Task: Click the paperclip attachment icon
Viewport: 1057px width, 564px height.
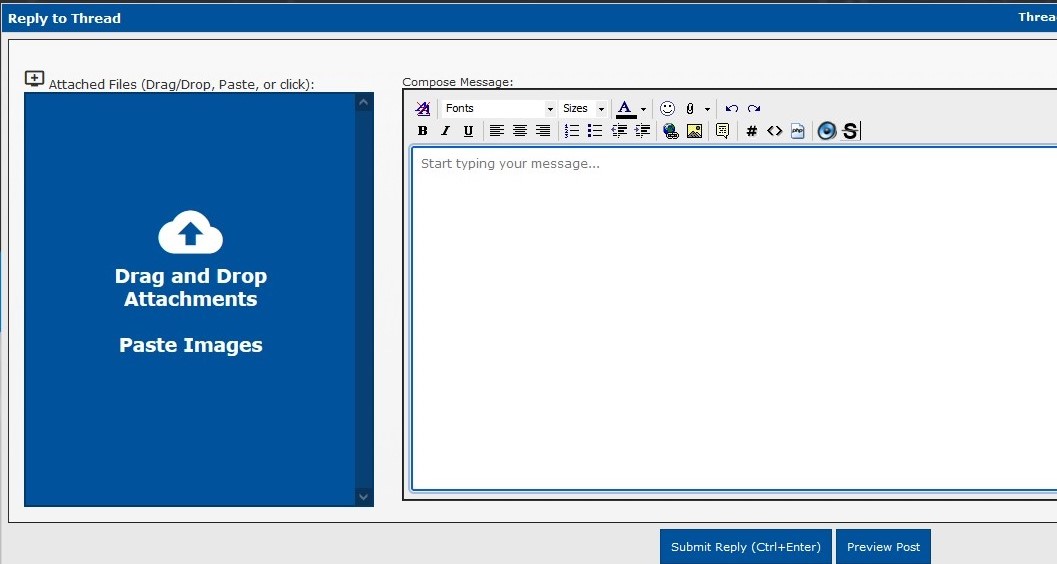Action: pos(690,108)
